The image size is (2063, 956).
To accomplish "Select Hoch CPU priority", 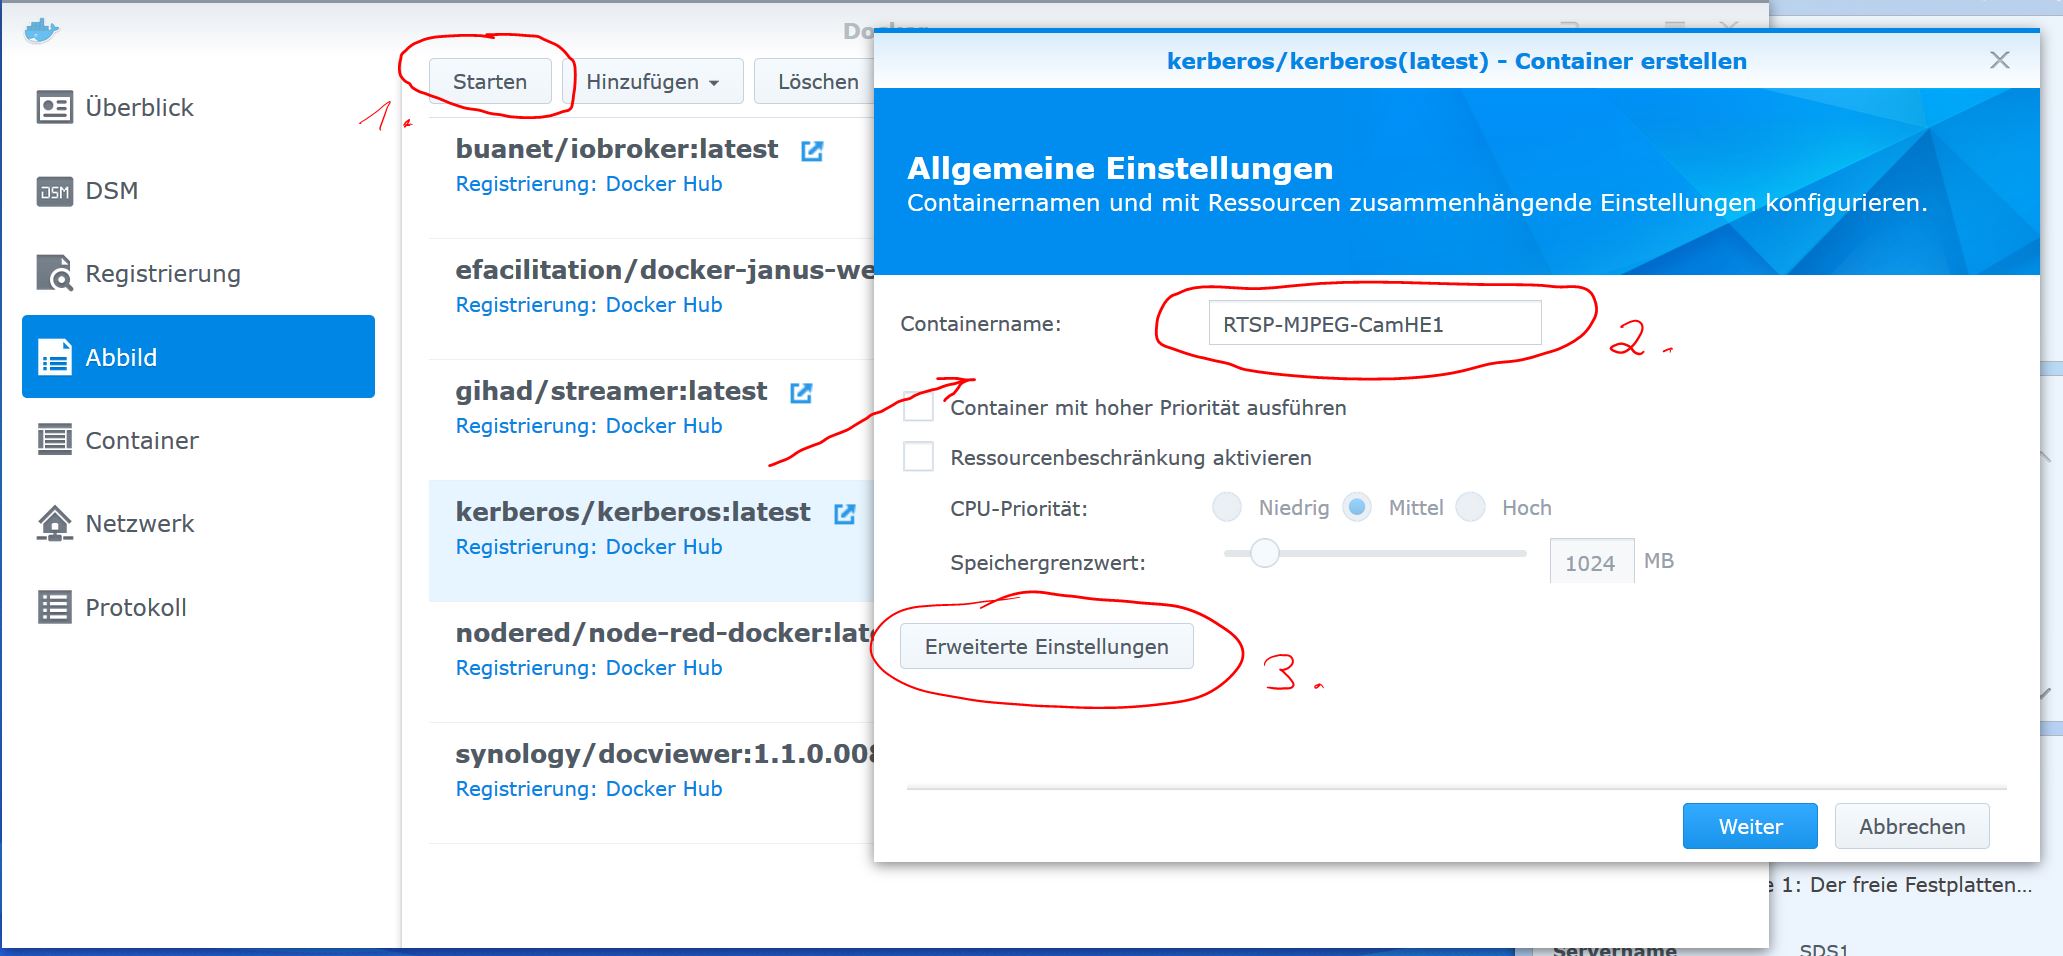I will [x=1470, y=507].
